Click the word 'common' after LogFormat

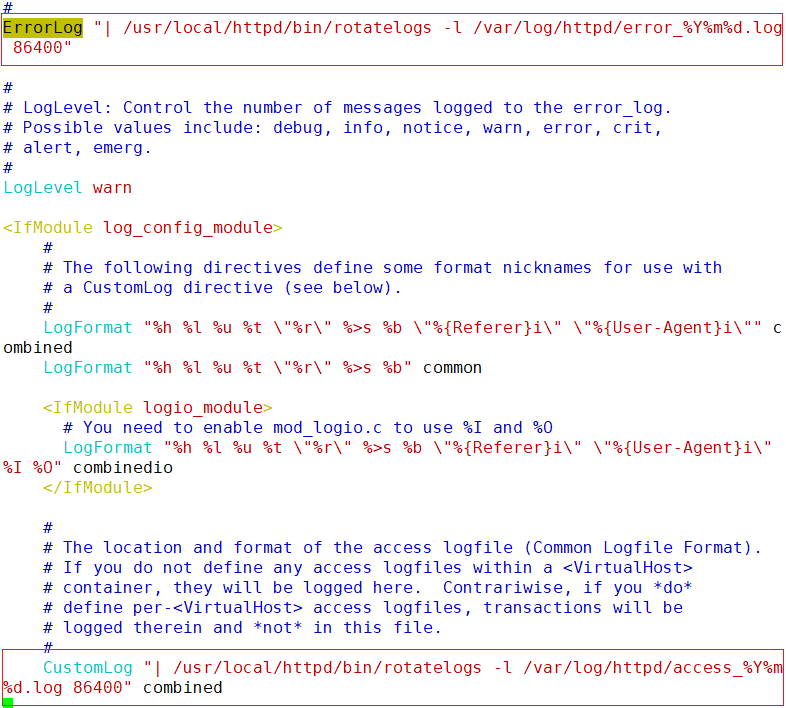(452, 368)
